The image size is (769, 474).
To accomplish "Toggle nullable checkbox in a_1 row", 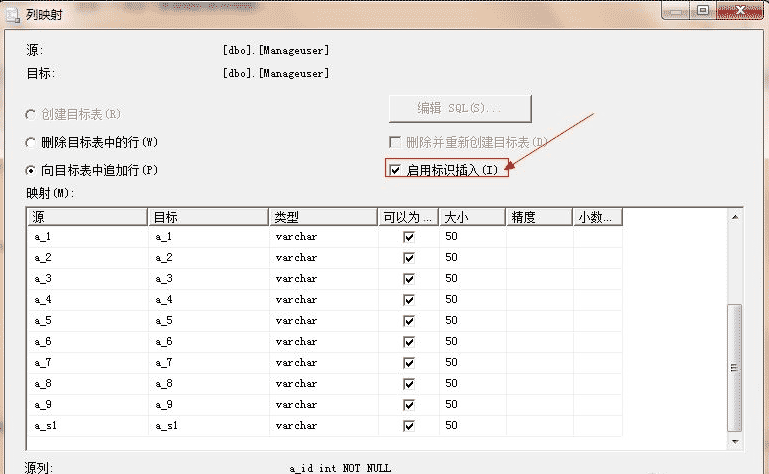I will [x=409, y=237].
